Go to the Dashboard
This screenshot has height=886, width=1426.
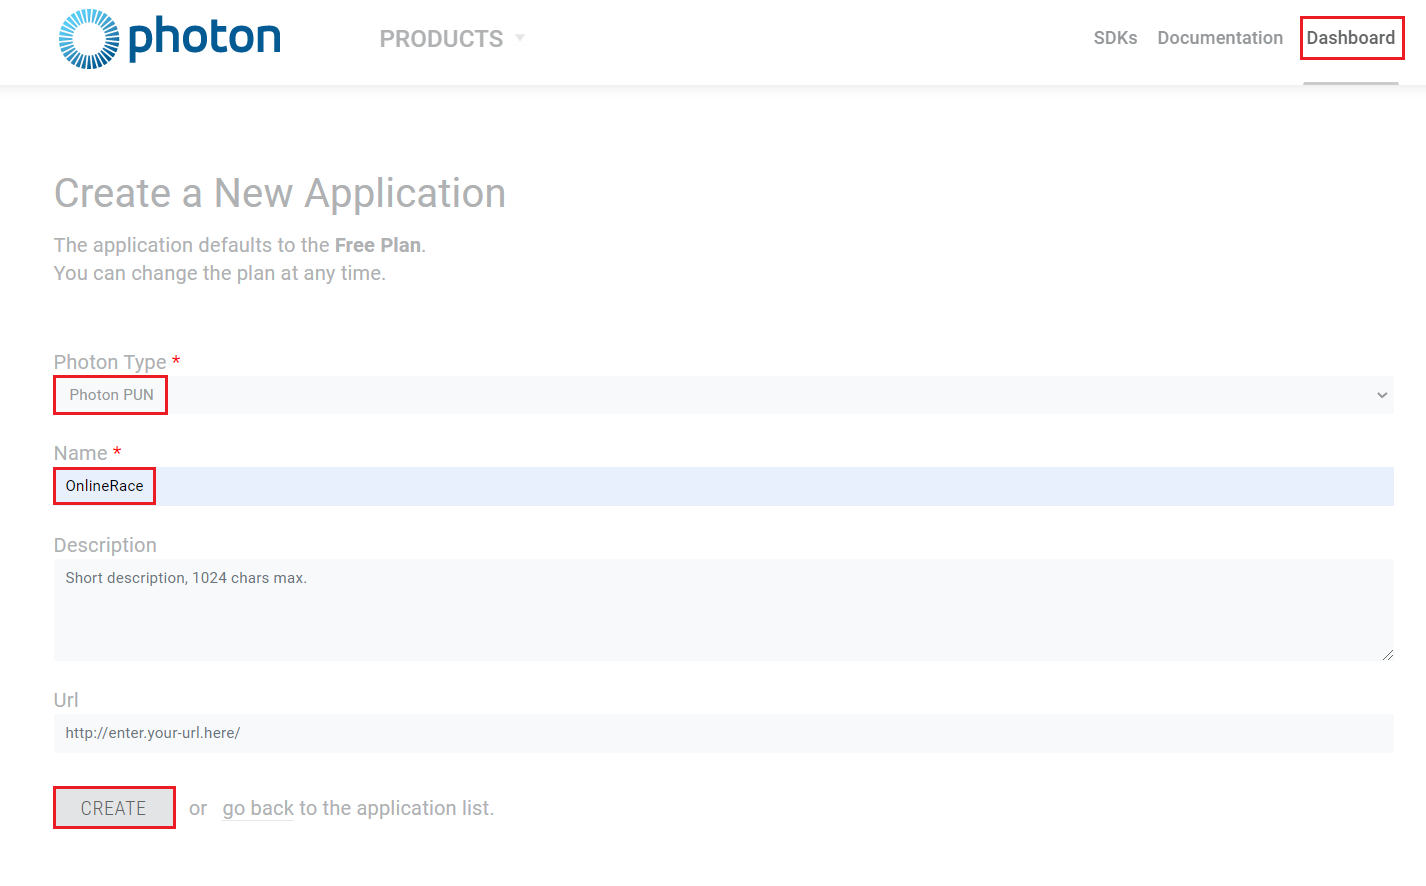coord(1352,38)
